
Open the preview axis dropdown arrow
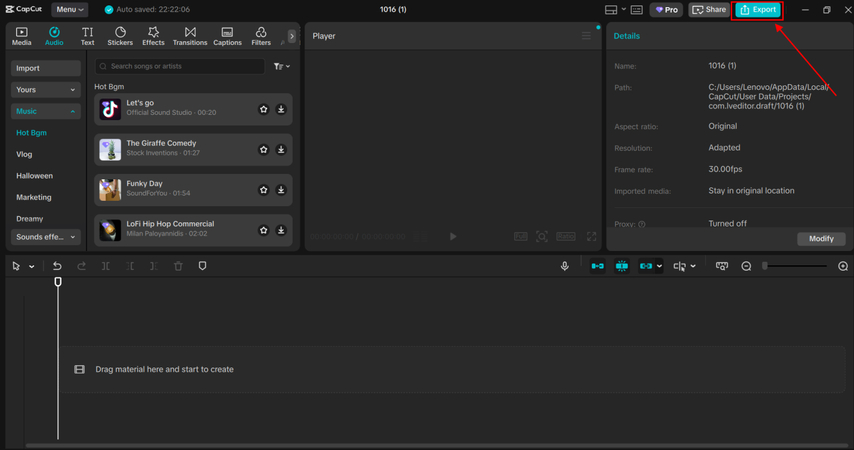[693, 266]
